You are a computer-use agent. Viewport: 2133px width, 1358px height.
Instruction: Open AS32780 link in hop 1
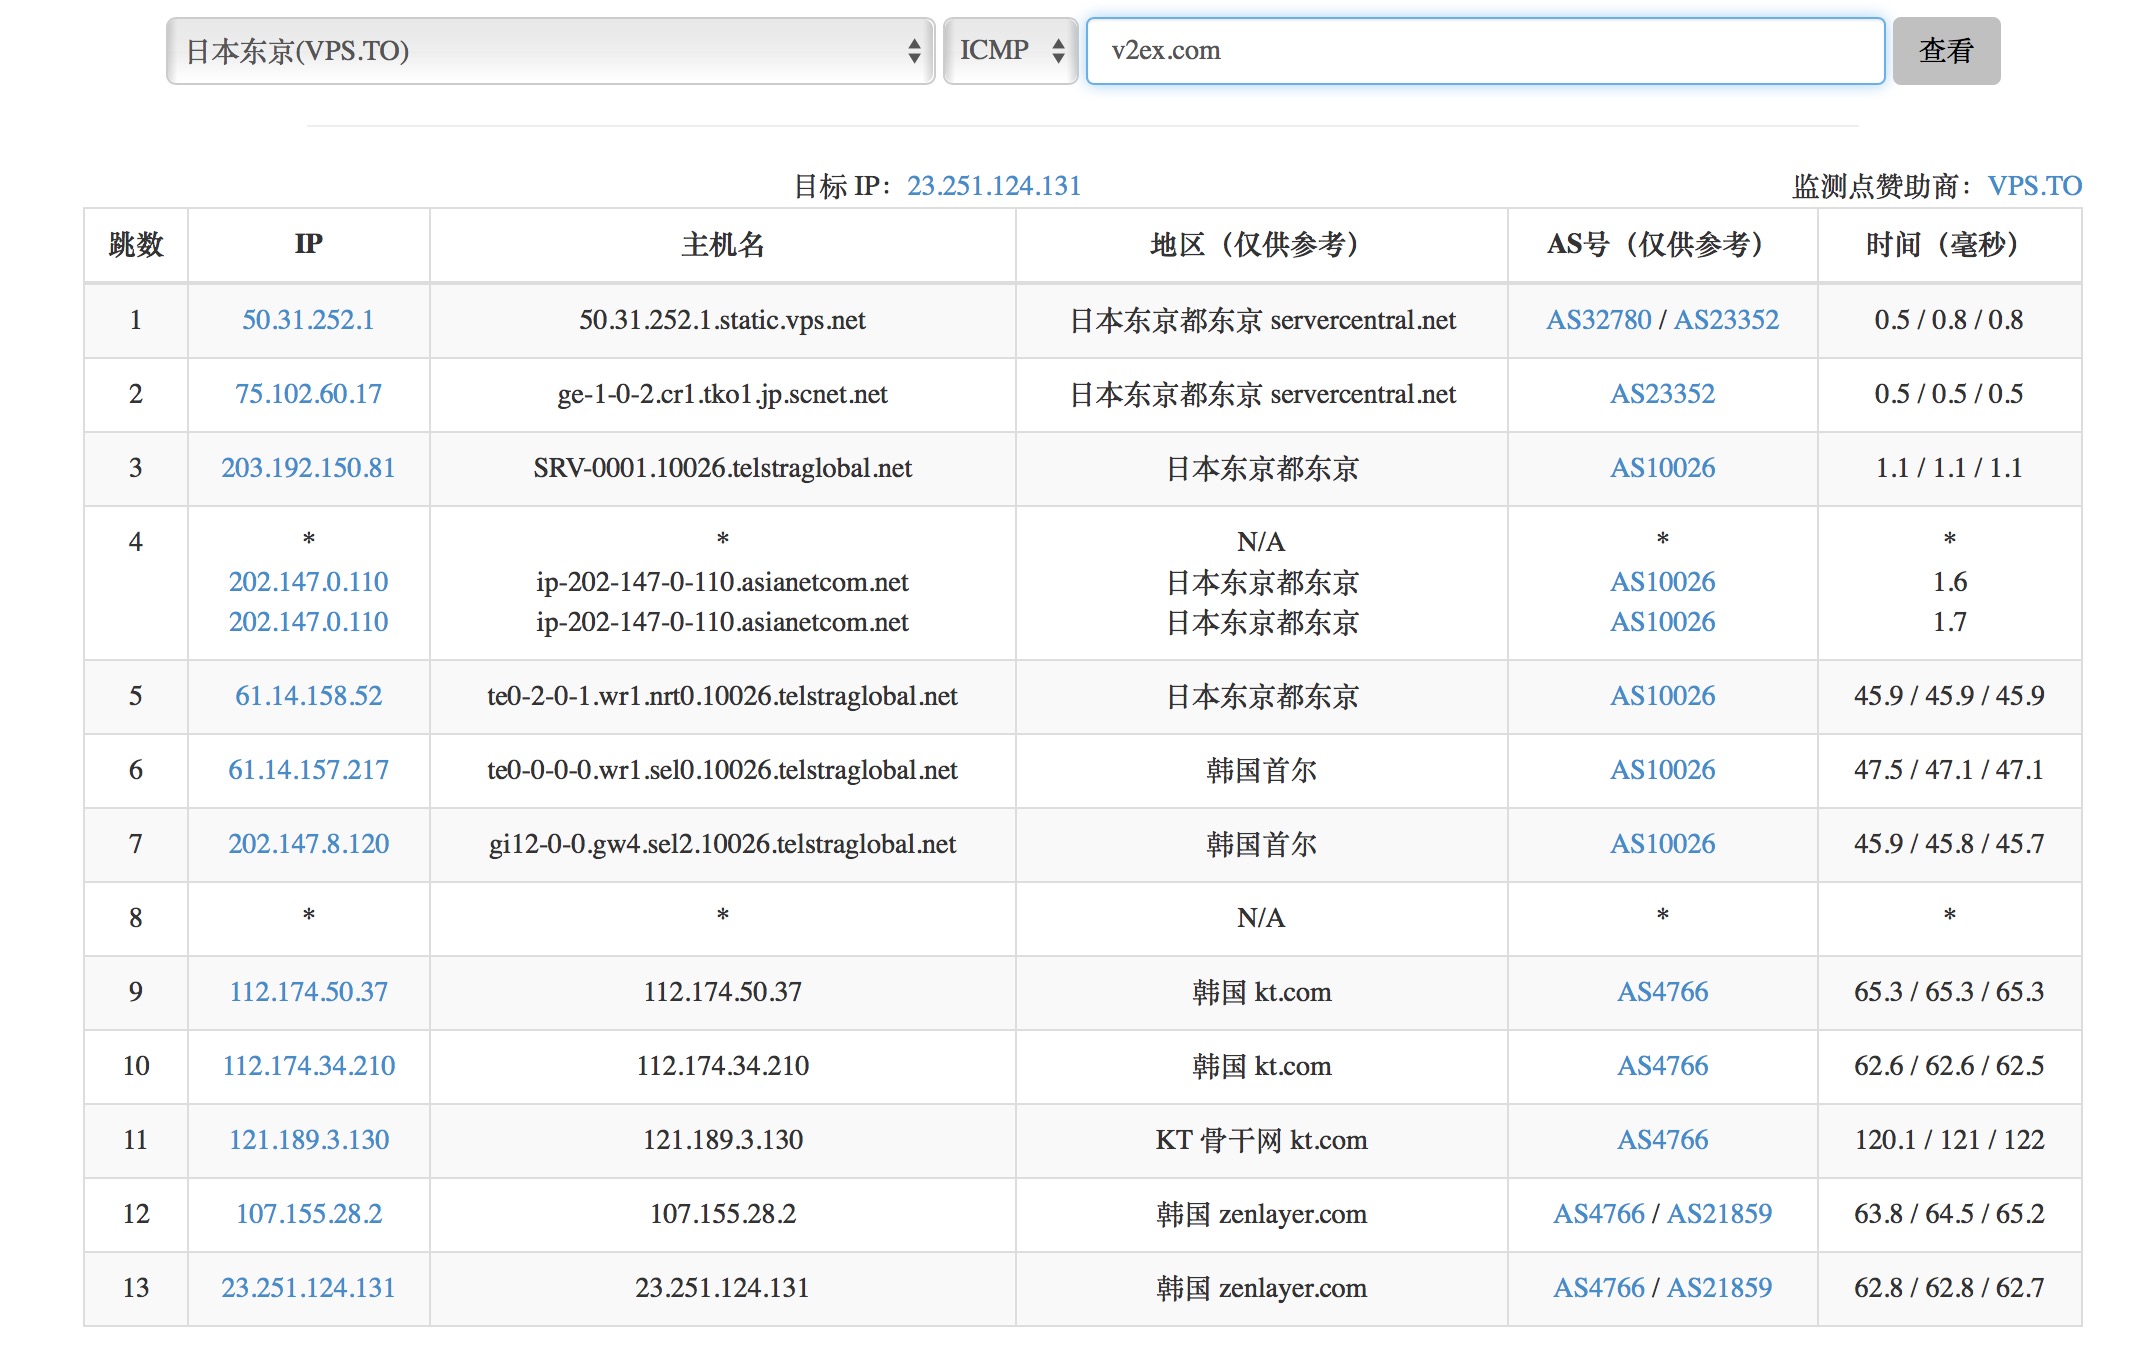(x=1598, y=320)
